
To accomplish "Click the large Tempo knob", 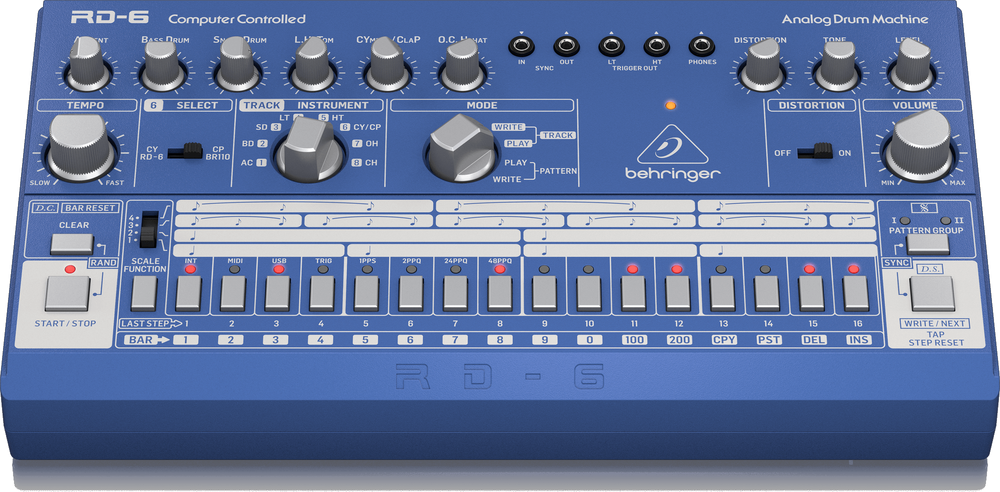I will [76, 148].
